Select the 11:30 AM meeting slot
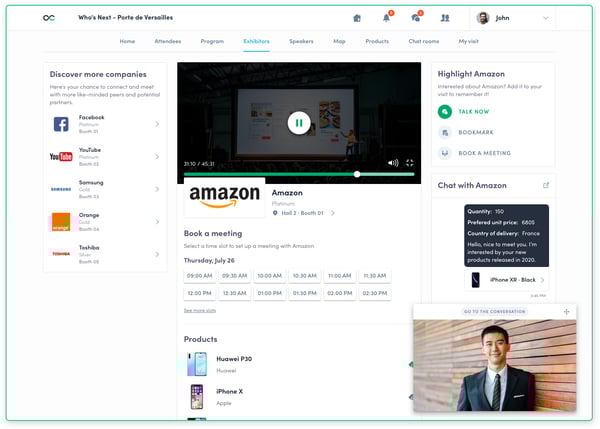Image resolution: width=600 pixels, height=429 pixels. 375,276
